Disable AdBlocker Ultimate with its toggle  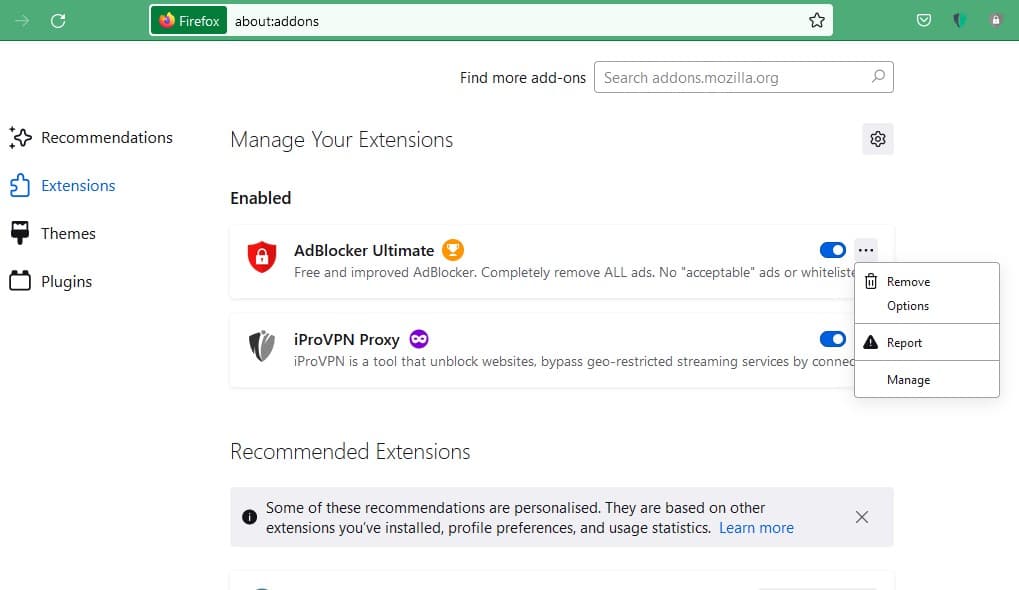coord(832,250)
